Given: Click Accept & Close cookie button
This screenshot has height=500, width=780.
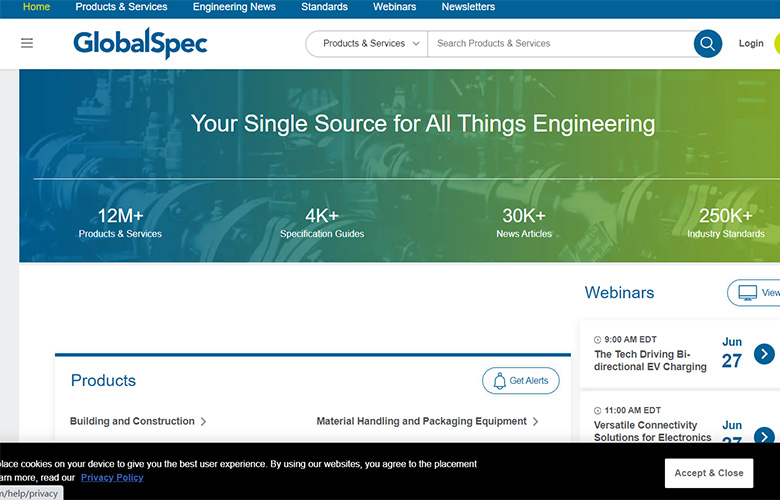Looking at the screenshot, I should click(x=709, y=473).
